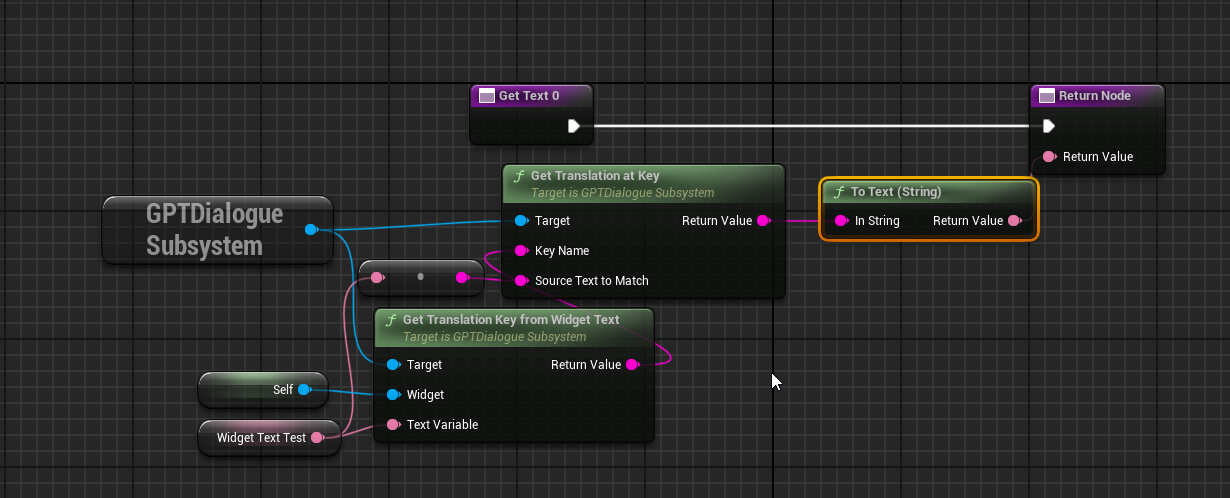Click the Source Text to Match pin
Screen dimensions: 1230x498
521,281
